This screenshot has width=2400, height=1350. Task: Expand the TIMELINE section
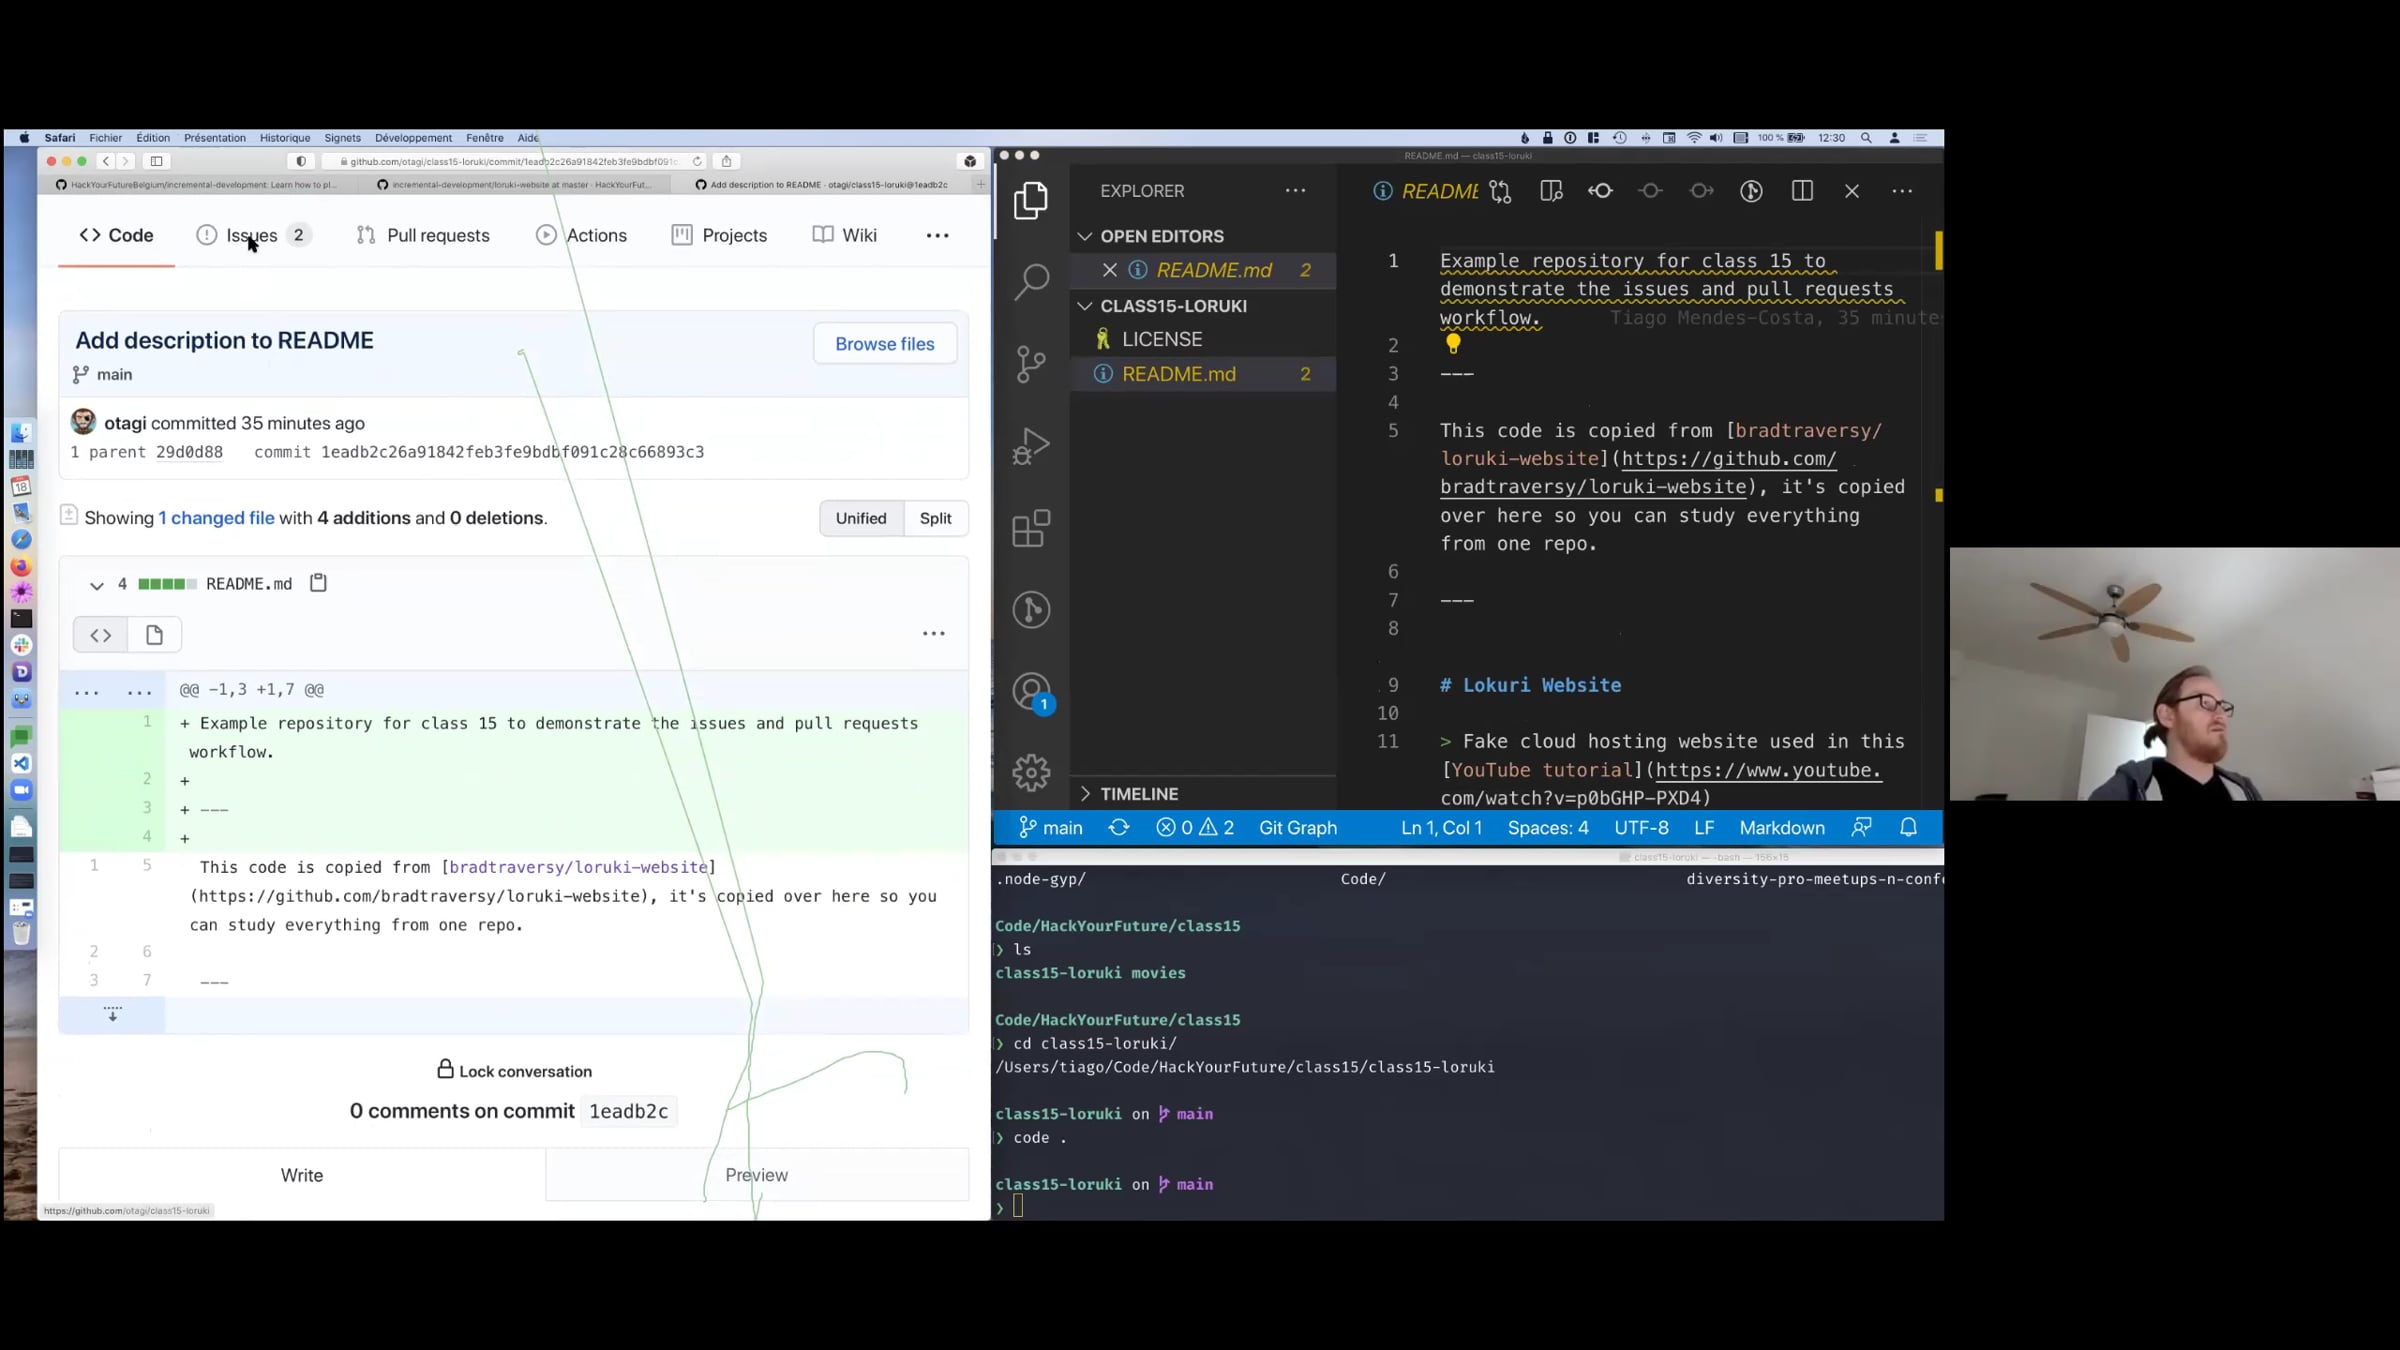pos(1139,794)
